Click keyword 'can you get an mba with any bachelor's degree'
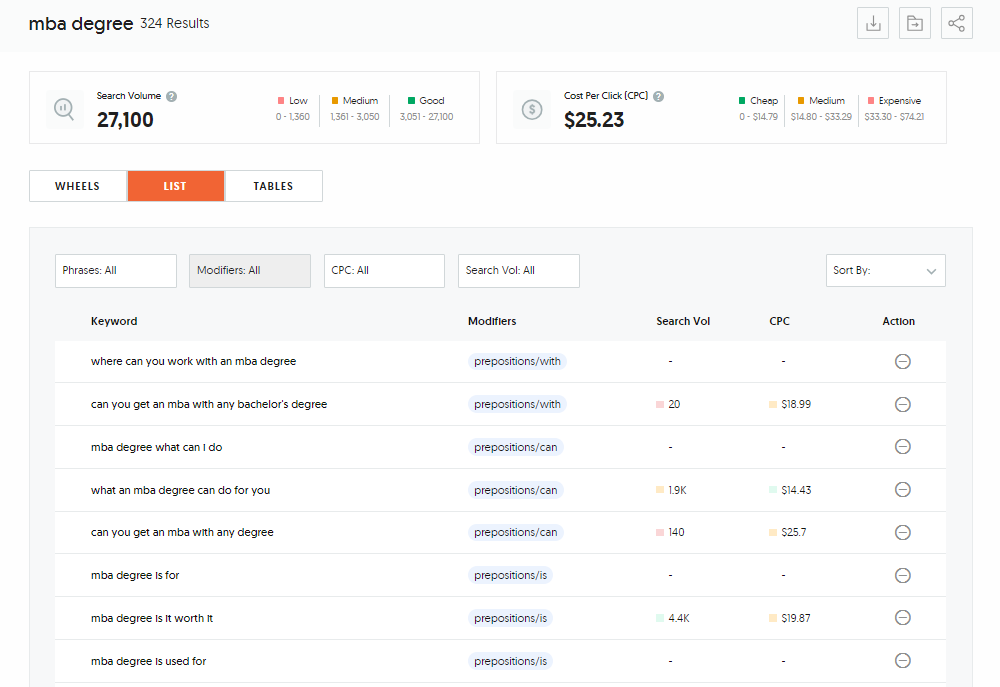1000x687 pixels. [209, 404]
